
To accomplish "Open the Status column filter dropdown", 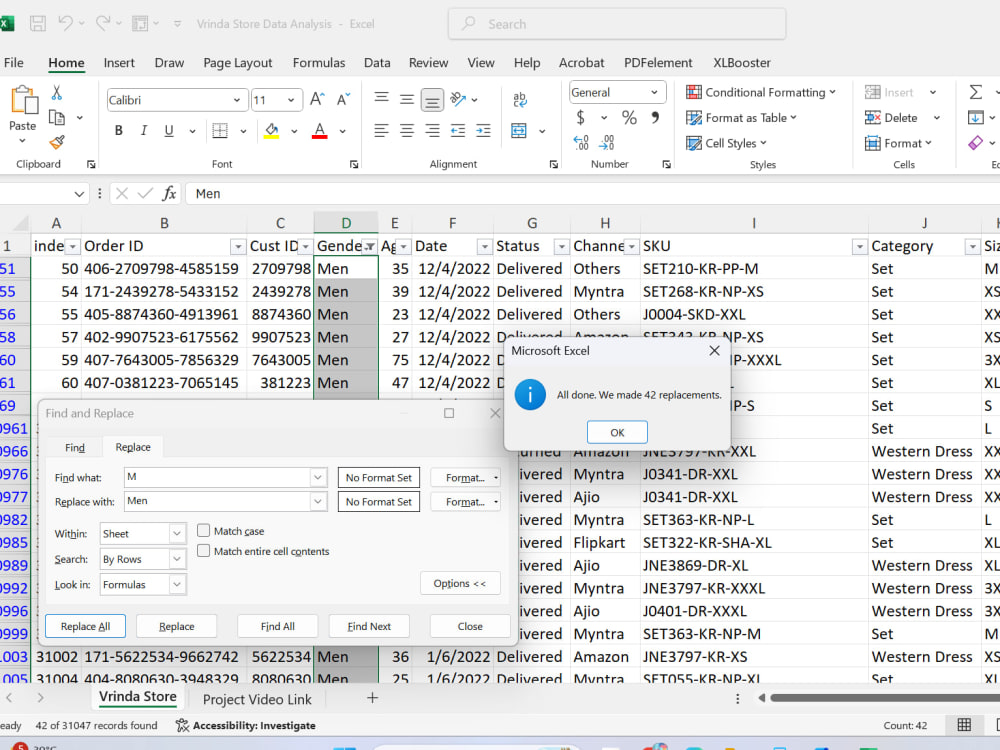I will 561,246.
